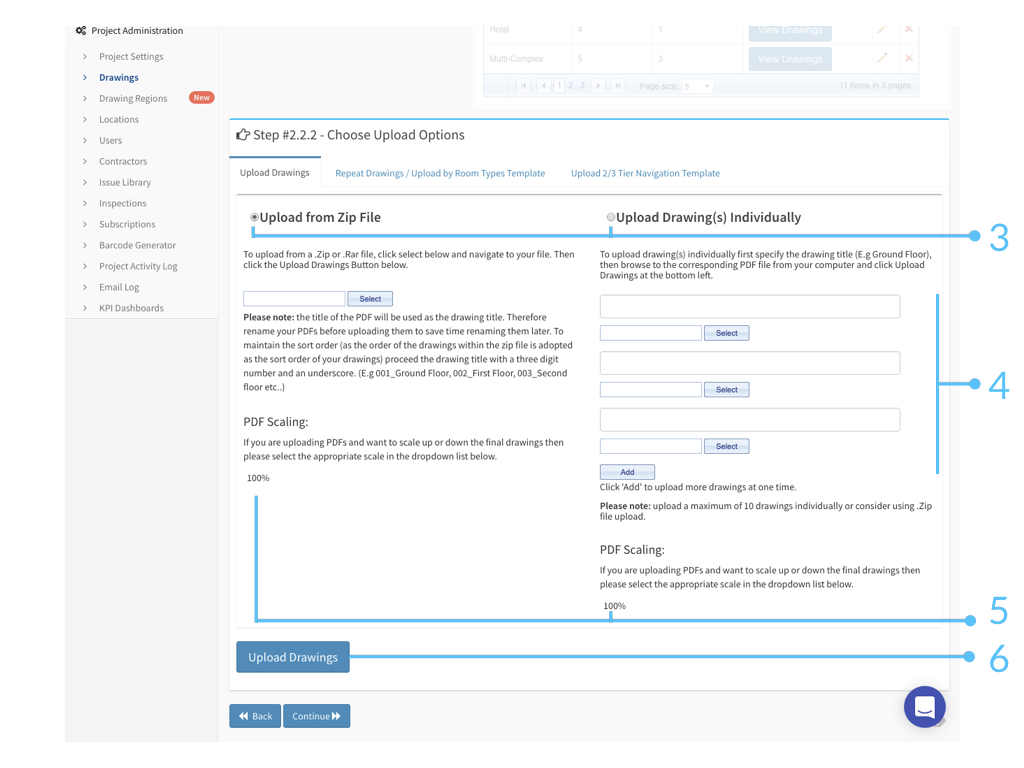Switch to the Upload Drawings tab

274,172
